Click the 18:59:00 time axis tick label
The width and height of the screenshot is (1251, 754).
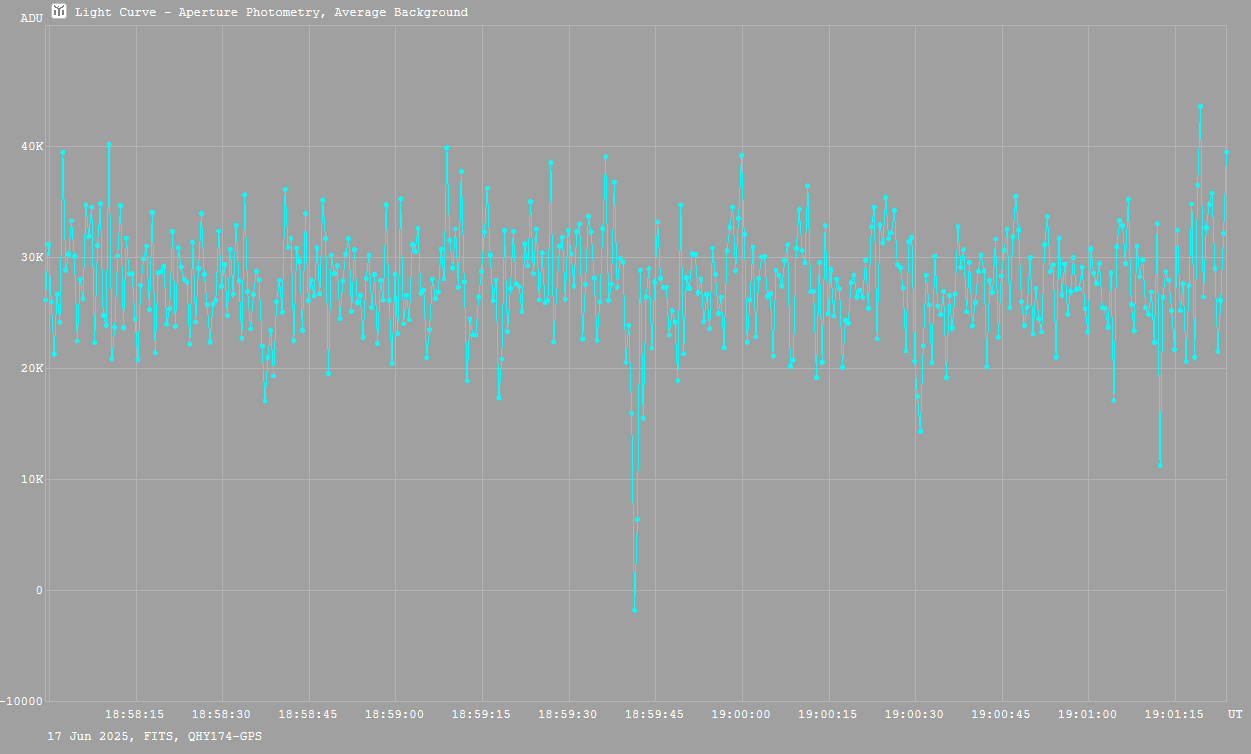395,714
